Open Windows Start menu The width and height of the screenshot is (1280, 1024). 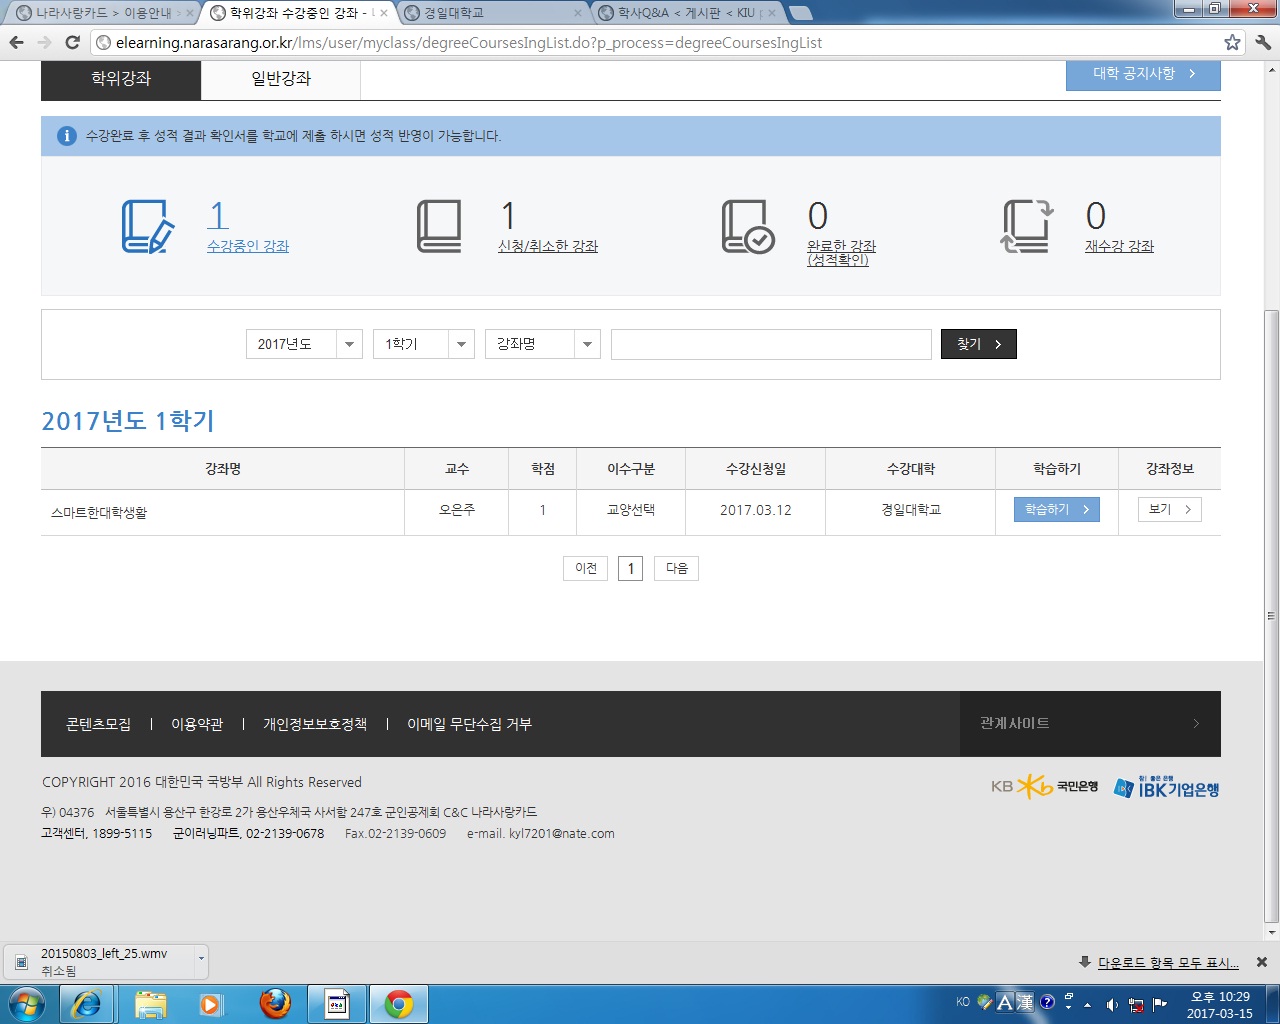click(x=27, y=1004)
